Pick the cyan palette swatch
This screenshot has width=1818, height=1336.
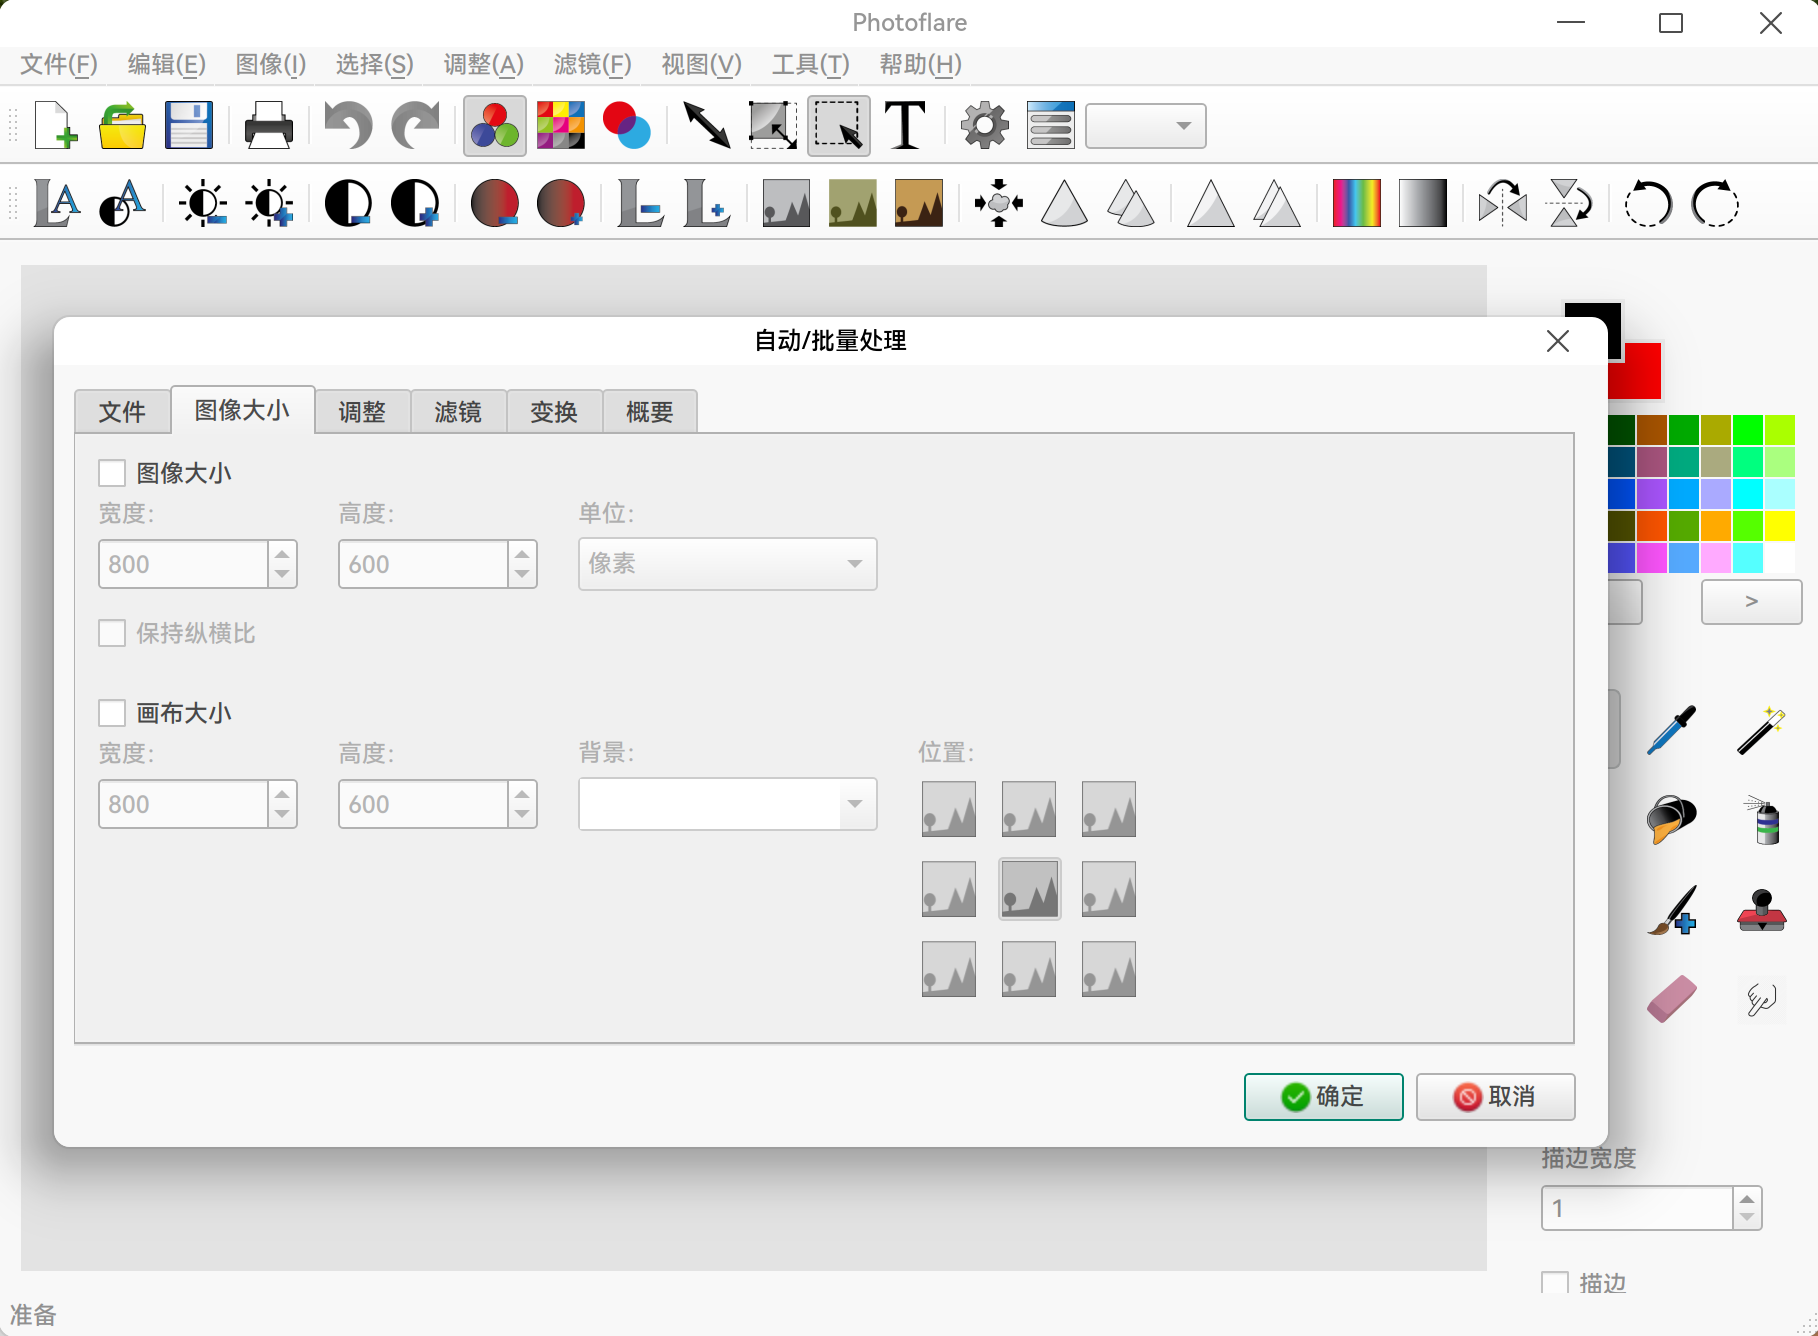tap(1748, 494)
